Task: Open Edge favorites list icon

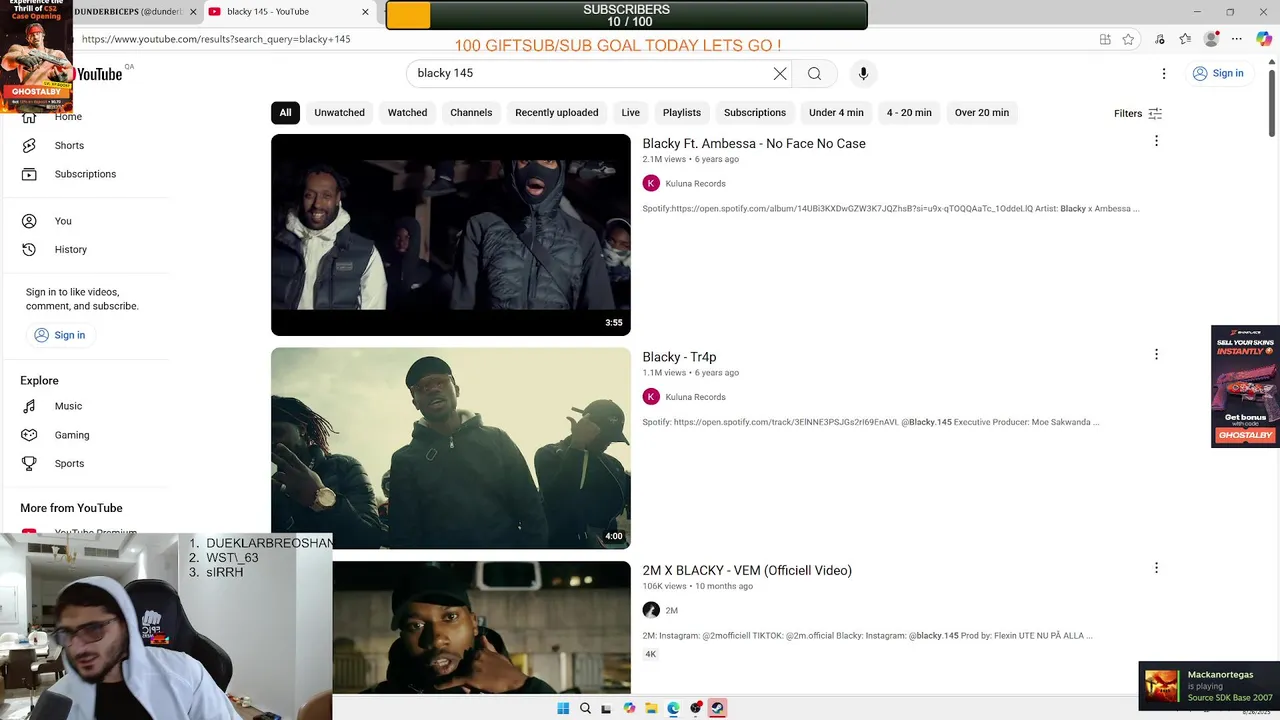Action: point(1185,39)
